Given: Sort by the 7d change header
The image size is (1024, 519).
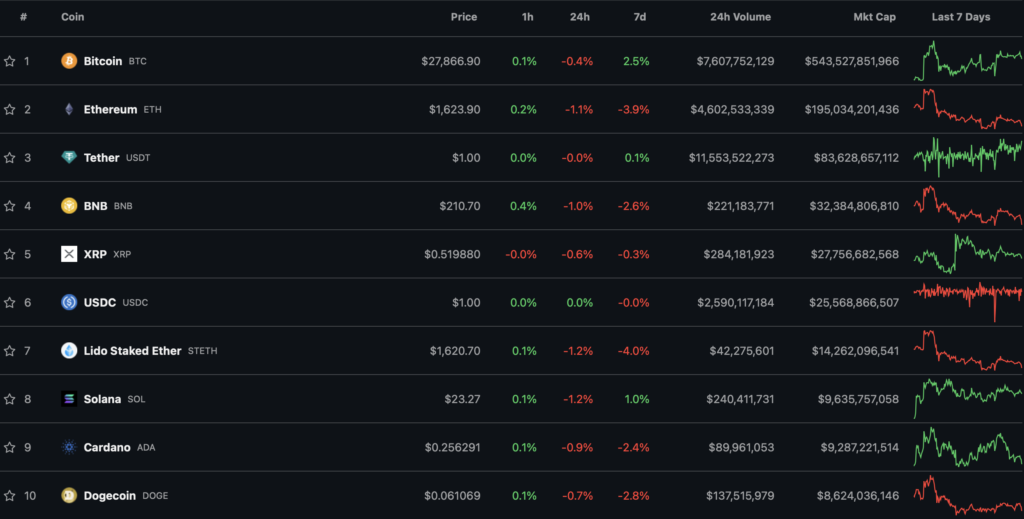Looking at the screenshot, I should [x=640, y=17].
